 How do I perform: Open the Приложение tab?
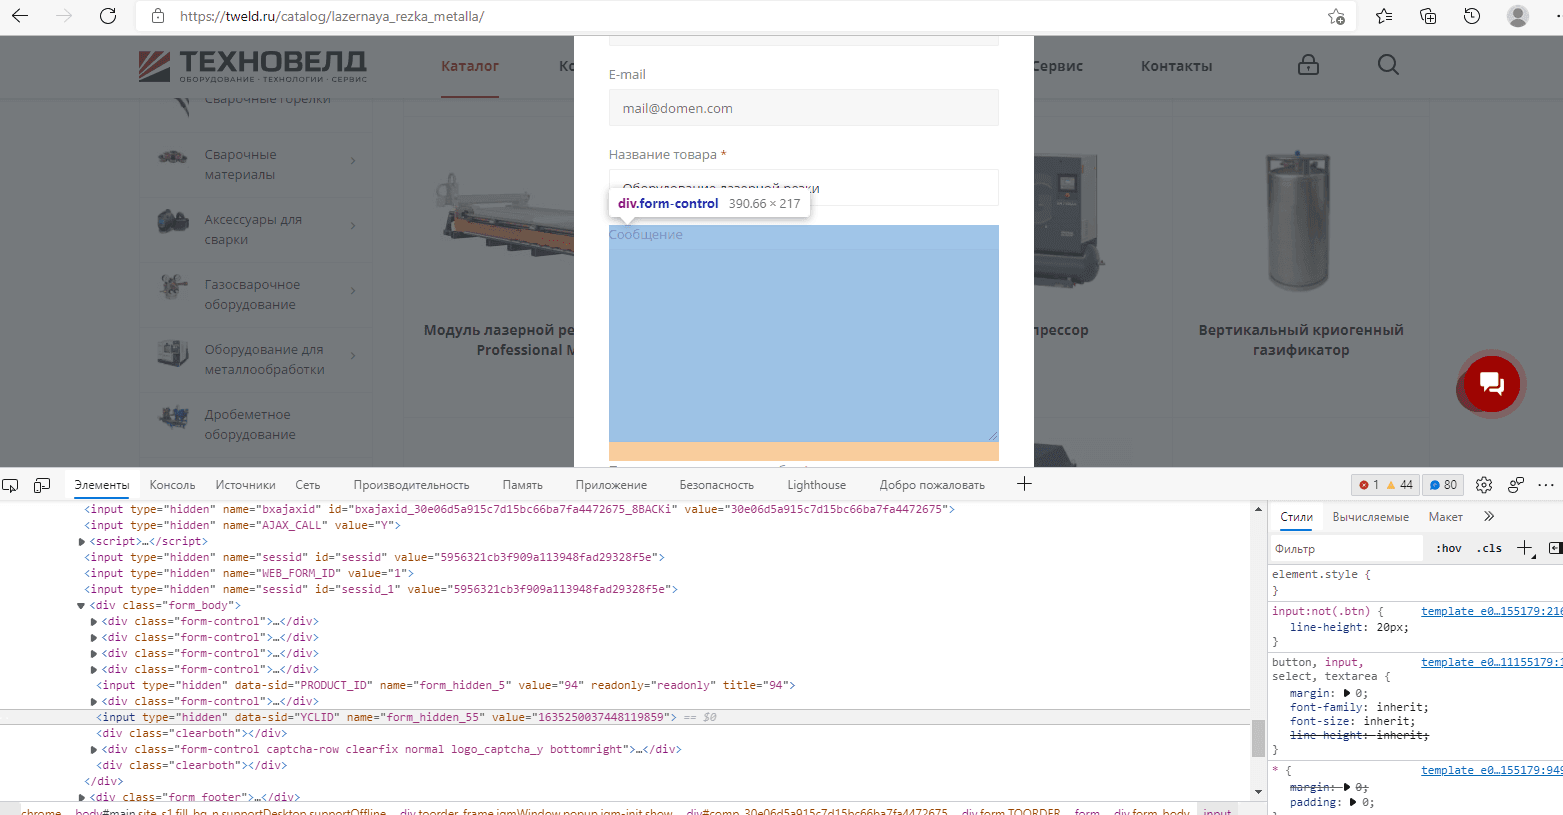pos(611,485)
